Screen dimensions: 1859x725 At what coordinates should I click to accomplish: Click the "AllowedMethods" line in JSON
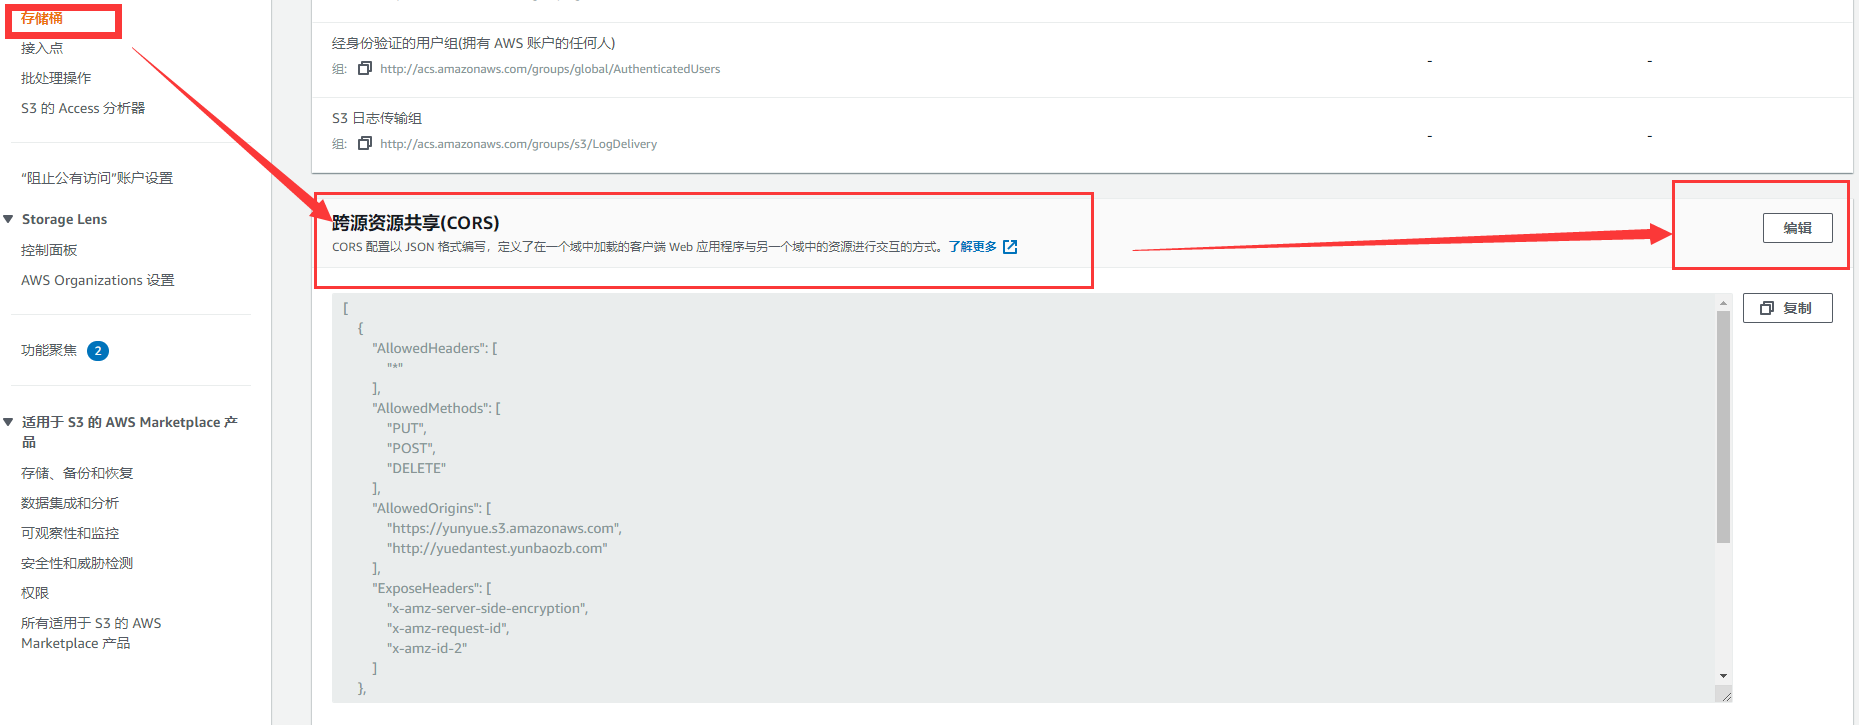(436, 408)
